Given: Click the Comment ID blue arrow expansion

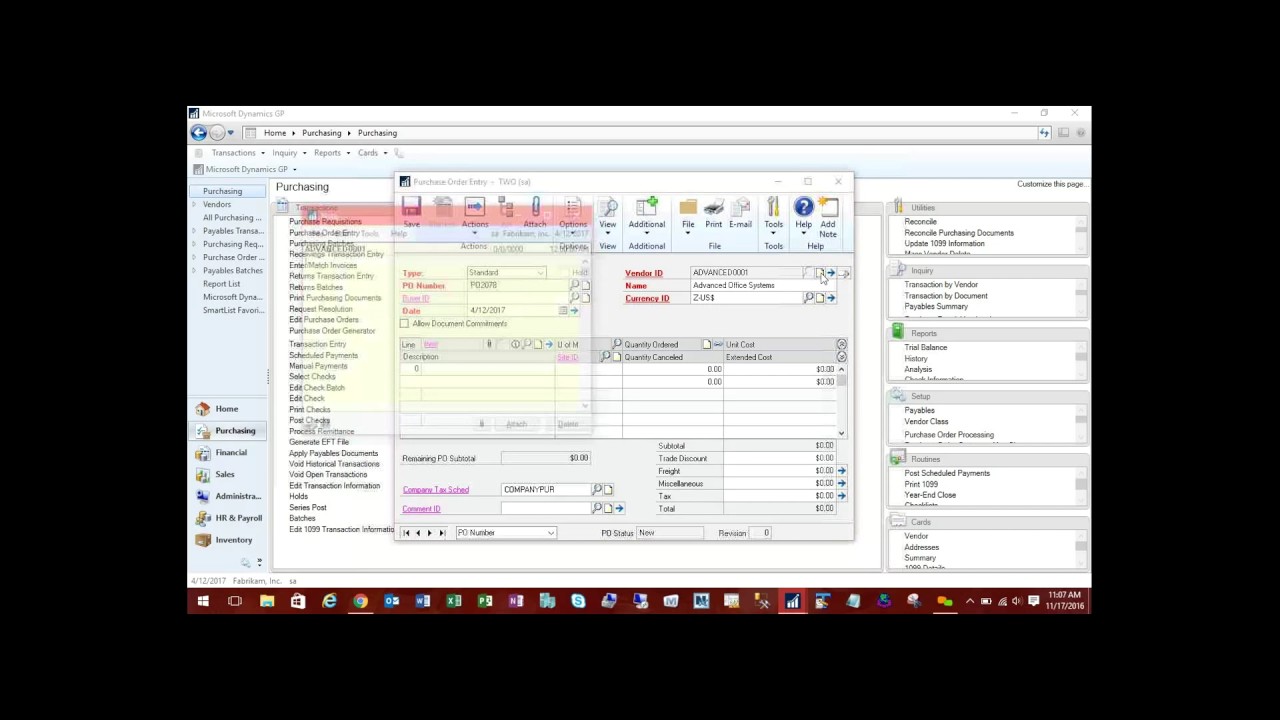Looking at the screenshot, I should (x=619, y=508).
